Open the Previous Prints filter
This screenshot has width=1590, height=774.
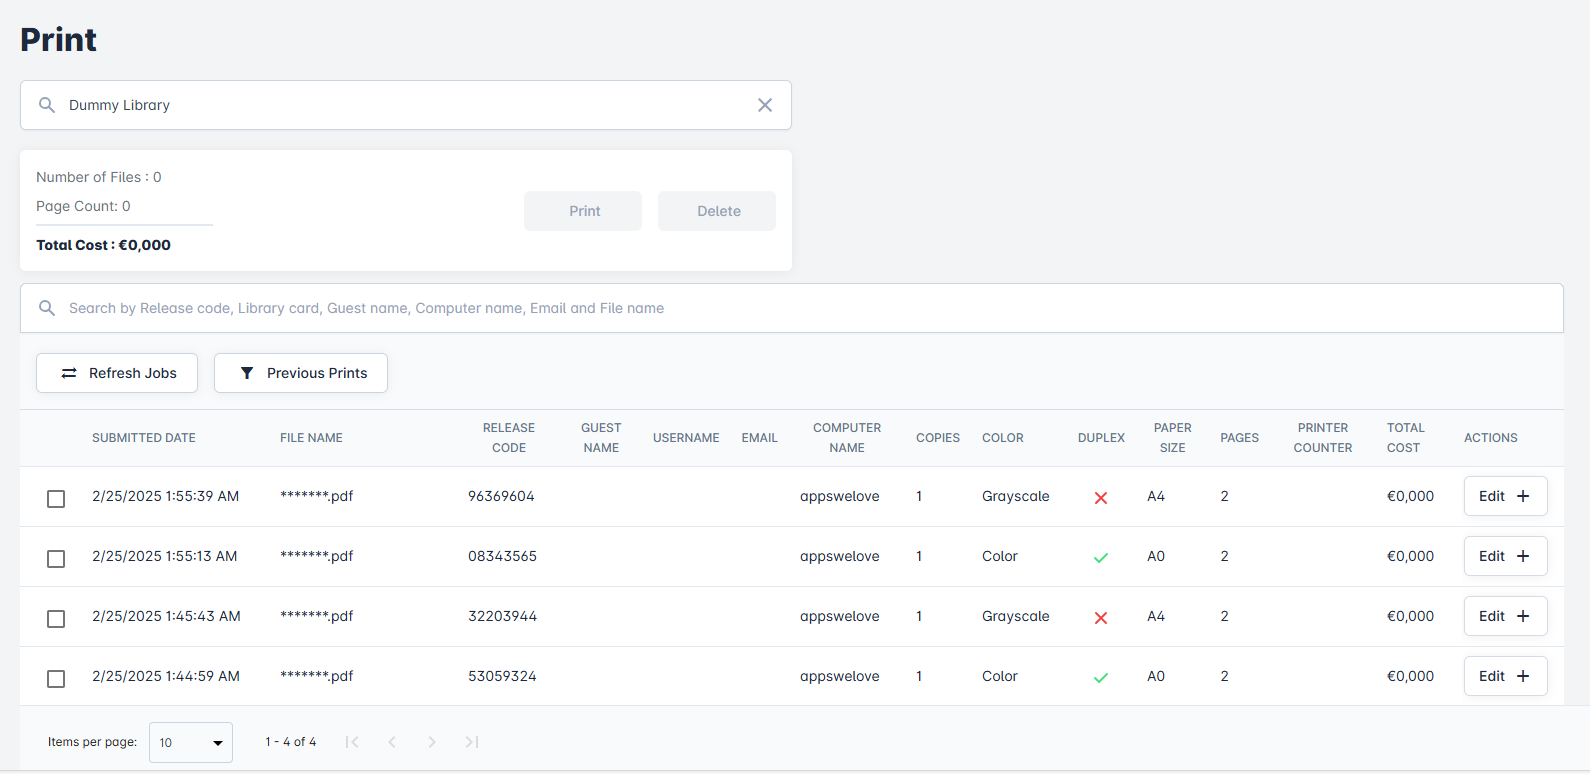pos(301,373)
